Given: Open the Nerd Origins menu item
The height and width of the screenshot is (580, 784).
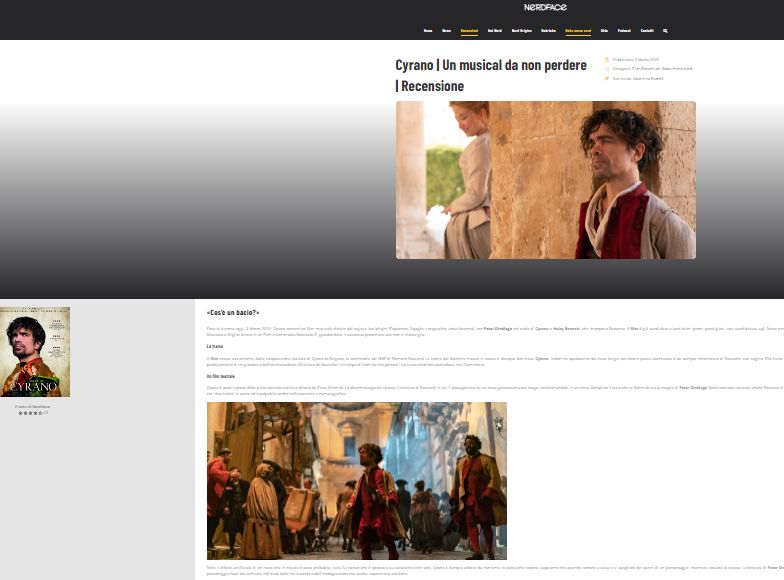Looking at the screenshot, I should pyautogui.click(x=522, y=30).
